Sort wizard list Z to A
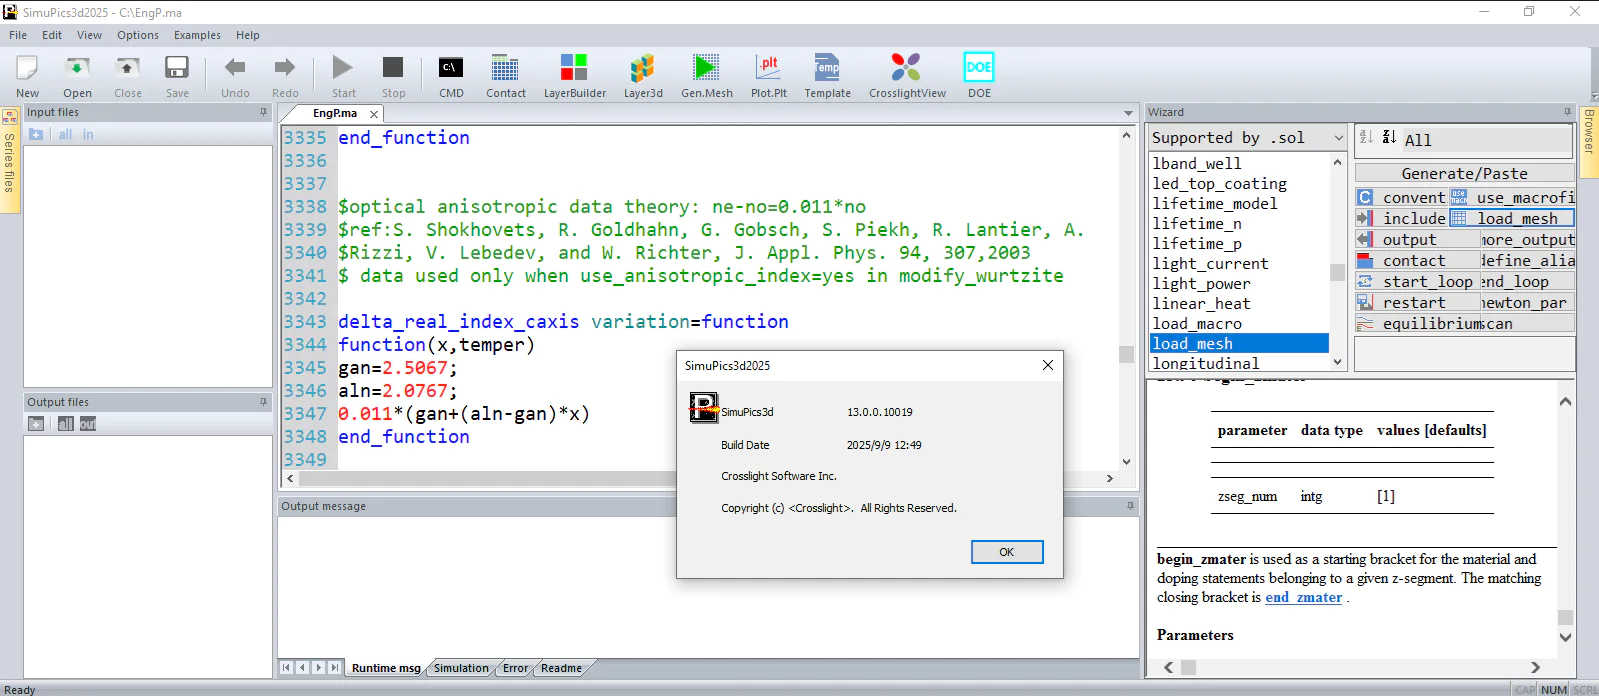 click(1389, 137)
